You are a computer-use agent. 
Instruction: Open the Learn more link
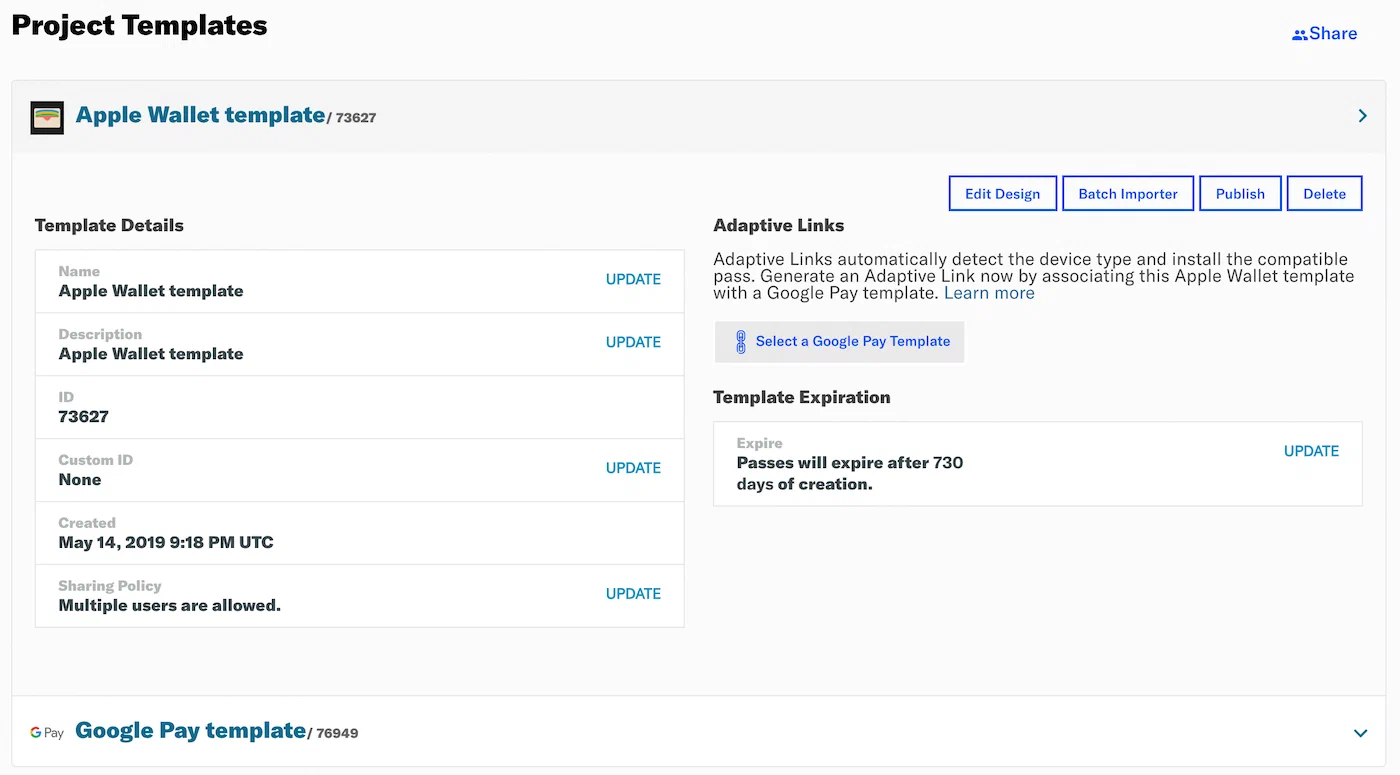tap(989, 292)
